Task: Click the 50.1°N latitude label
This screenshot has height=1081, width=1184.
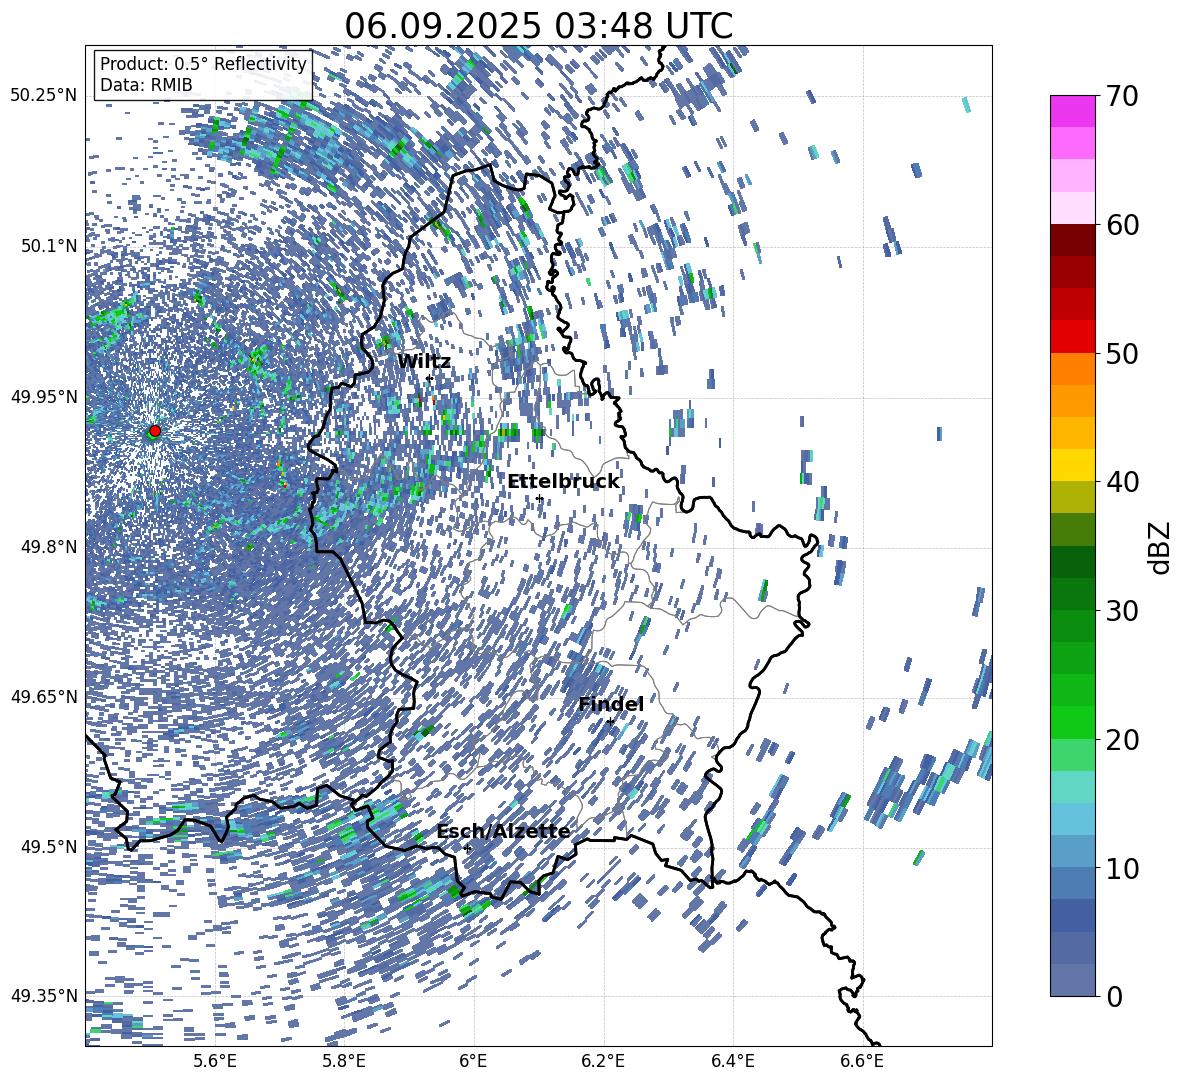Action: point(48,246)
